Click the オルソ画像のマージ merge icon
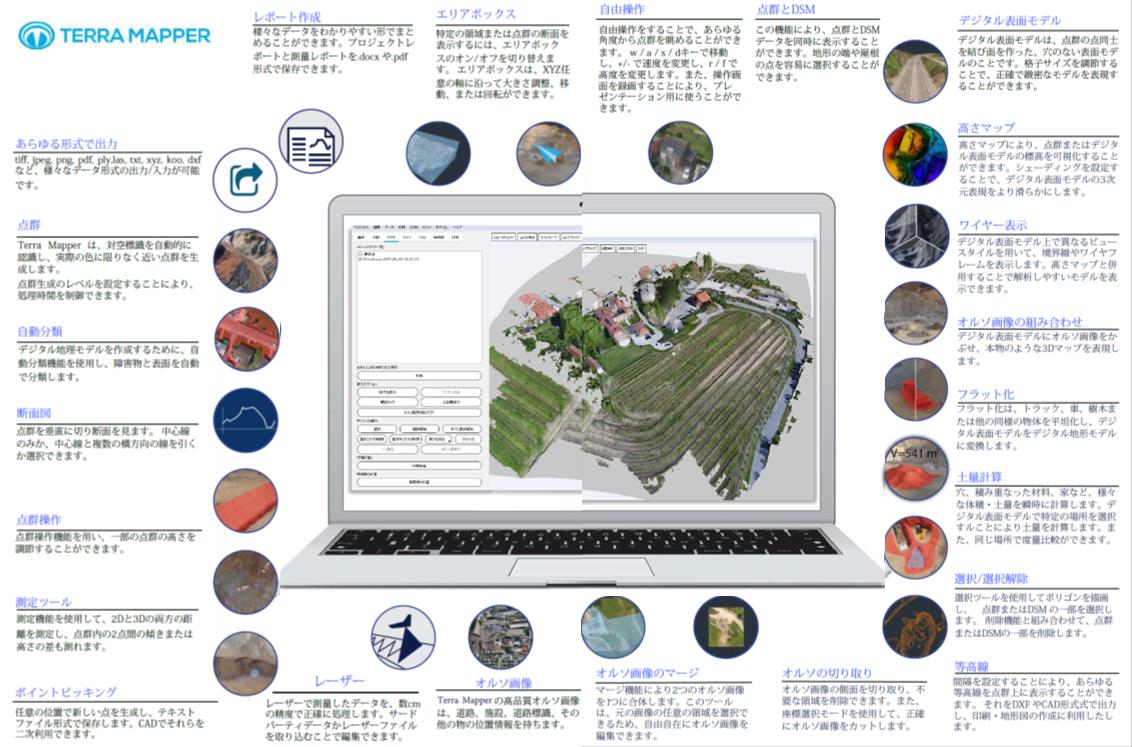The height and width of the screenshot is (747, 1132). pyautogui.click(x=613, y=628)
